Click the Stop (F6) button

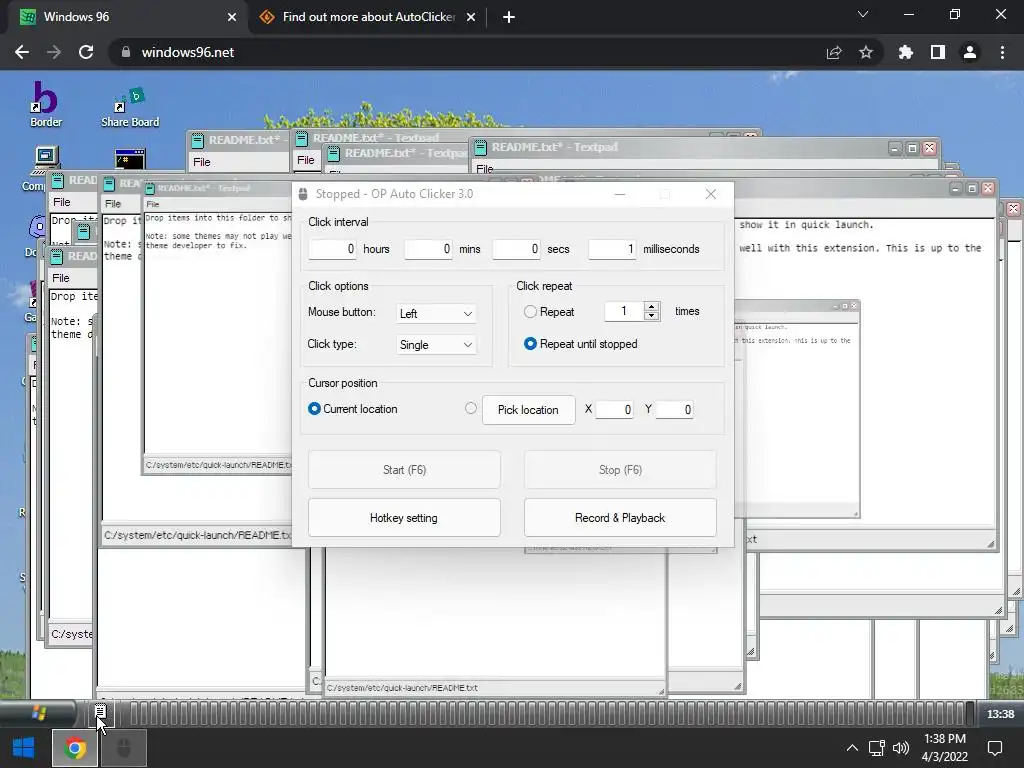(620, 470)
